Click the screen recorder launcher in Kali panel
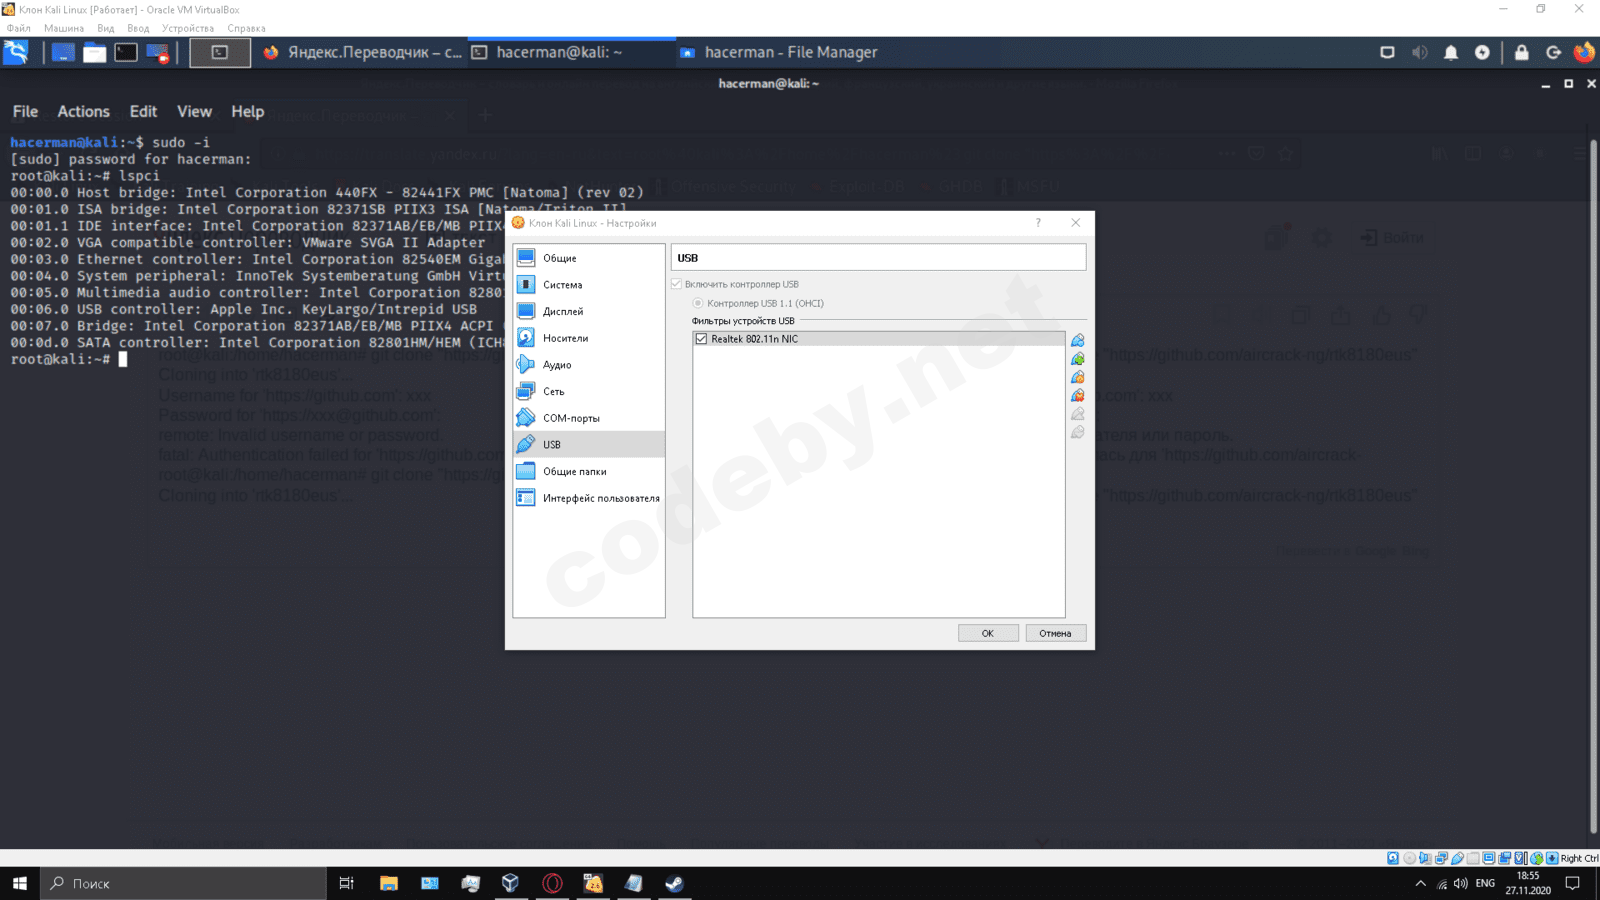1600x900 pixels. coord(158,52)
